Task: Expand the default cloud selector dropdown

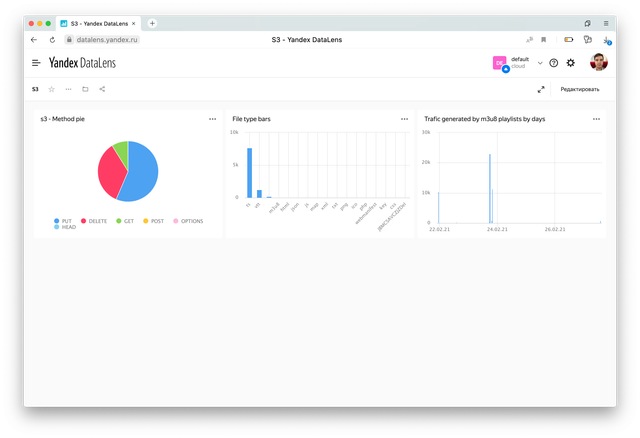Action: 540,62
